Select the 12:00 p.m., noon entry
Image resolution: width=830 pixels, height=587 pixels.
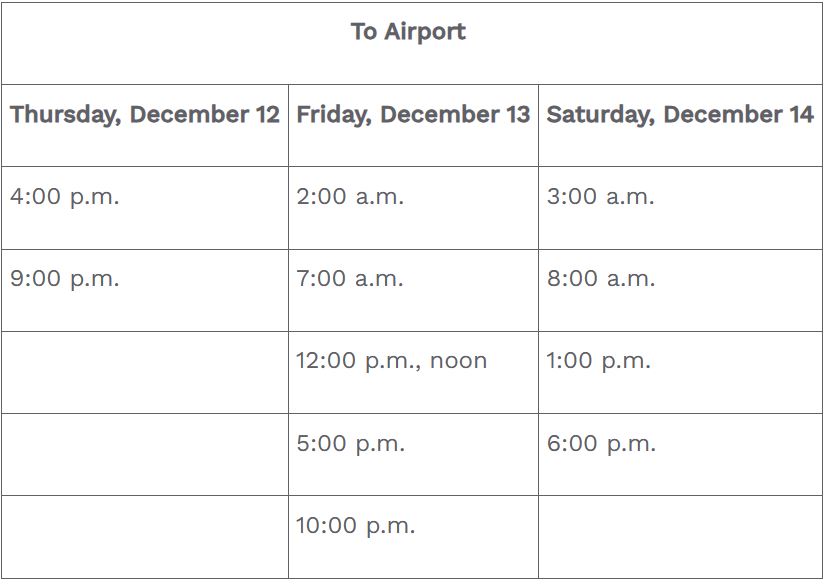coord(391,361)
